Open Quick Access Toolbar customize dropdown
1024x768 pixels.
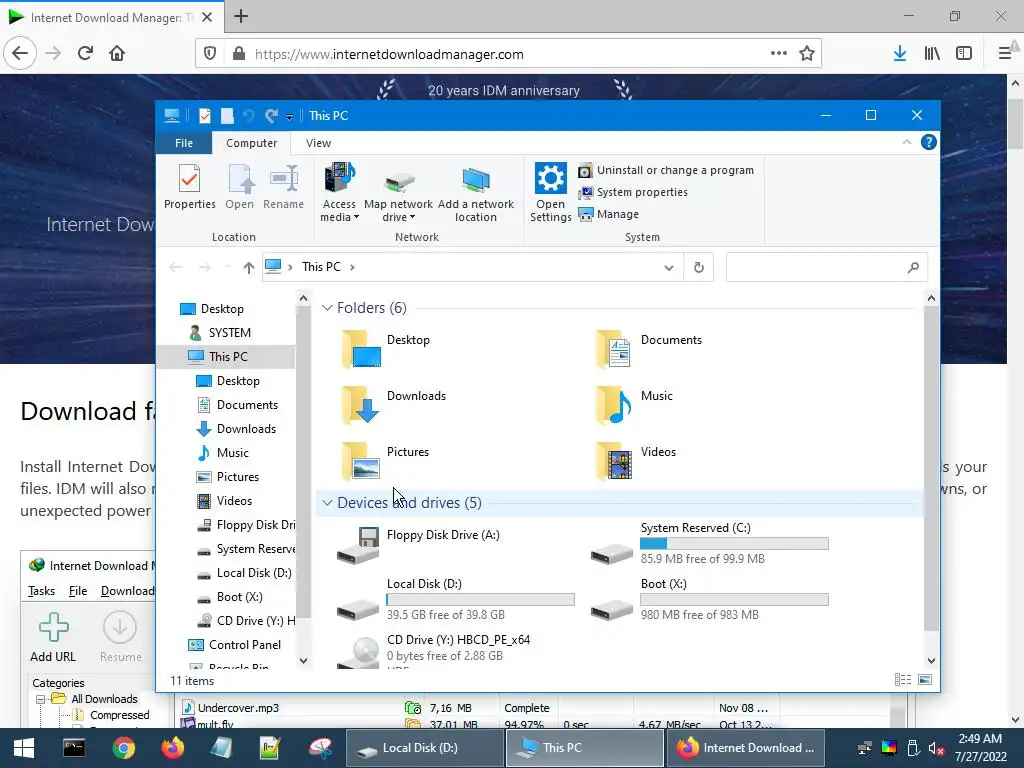click(289, 117)
